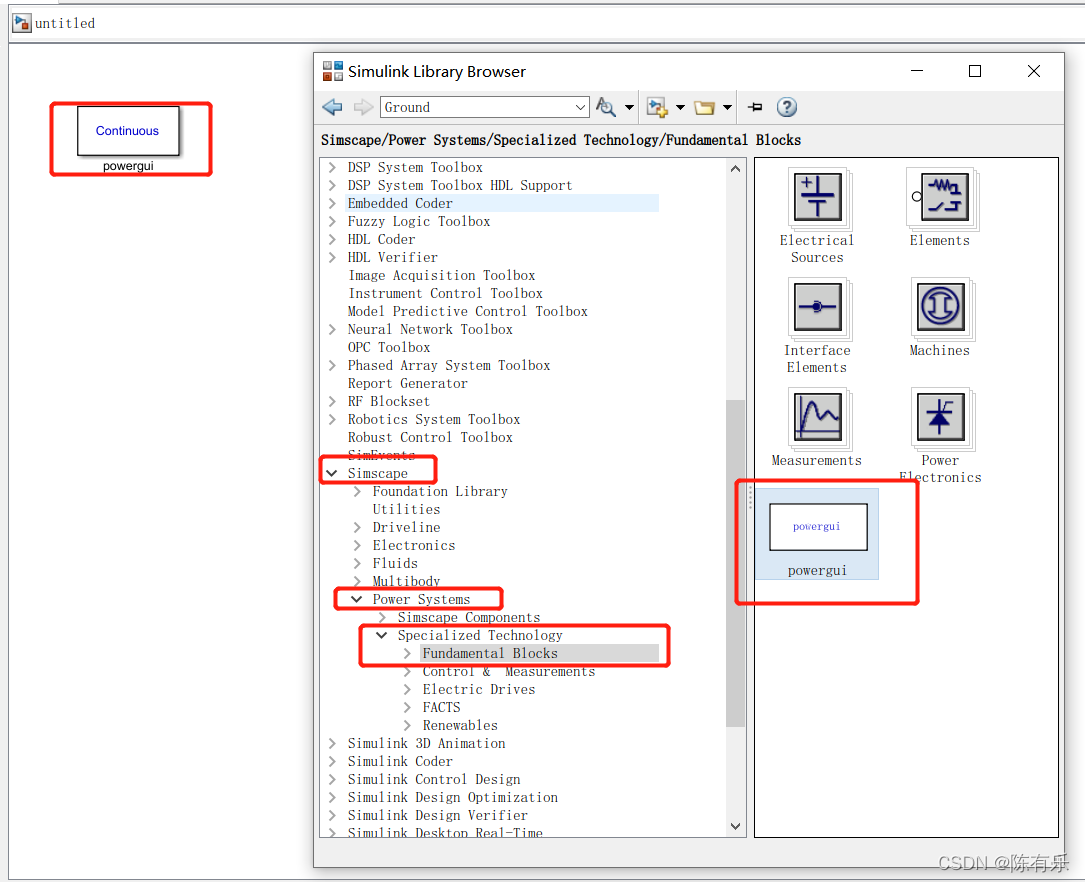Screen dimensions: 1085x882
Task: Expand the FACTS node
Action: coord(407,707)
